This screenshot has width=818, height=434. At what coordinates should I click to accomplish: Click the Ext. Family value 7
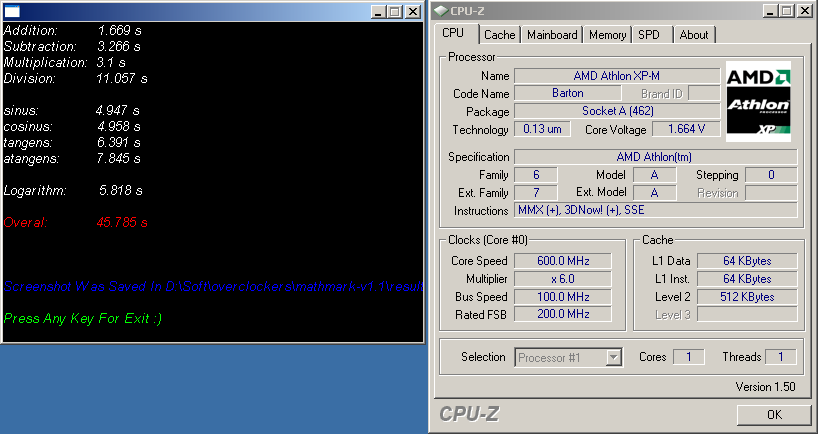coord(536,192)
